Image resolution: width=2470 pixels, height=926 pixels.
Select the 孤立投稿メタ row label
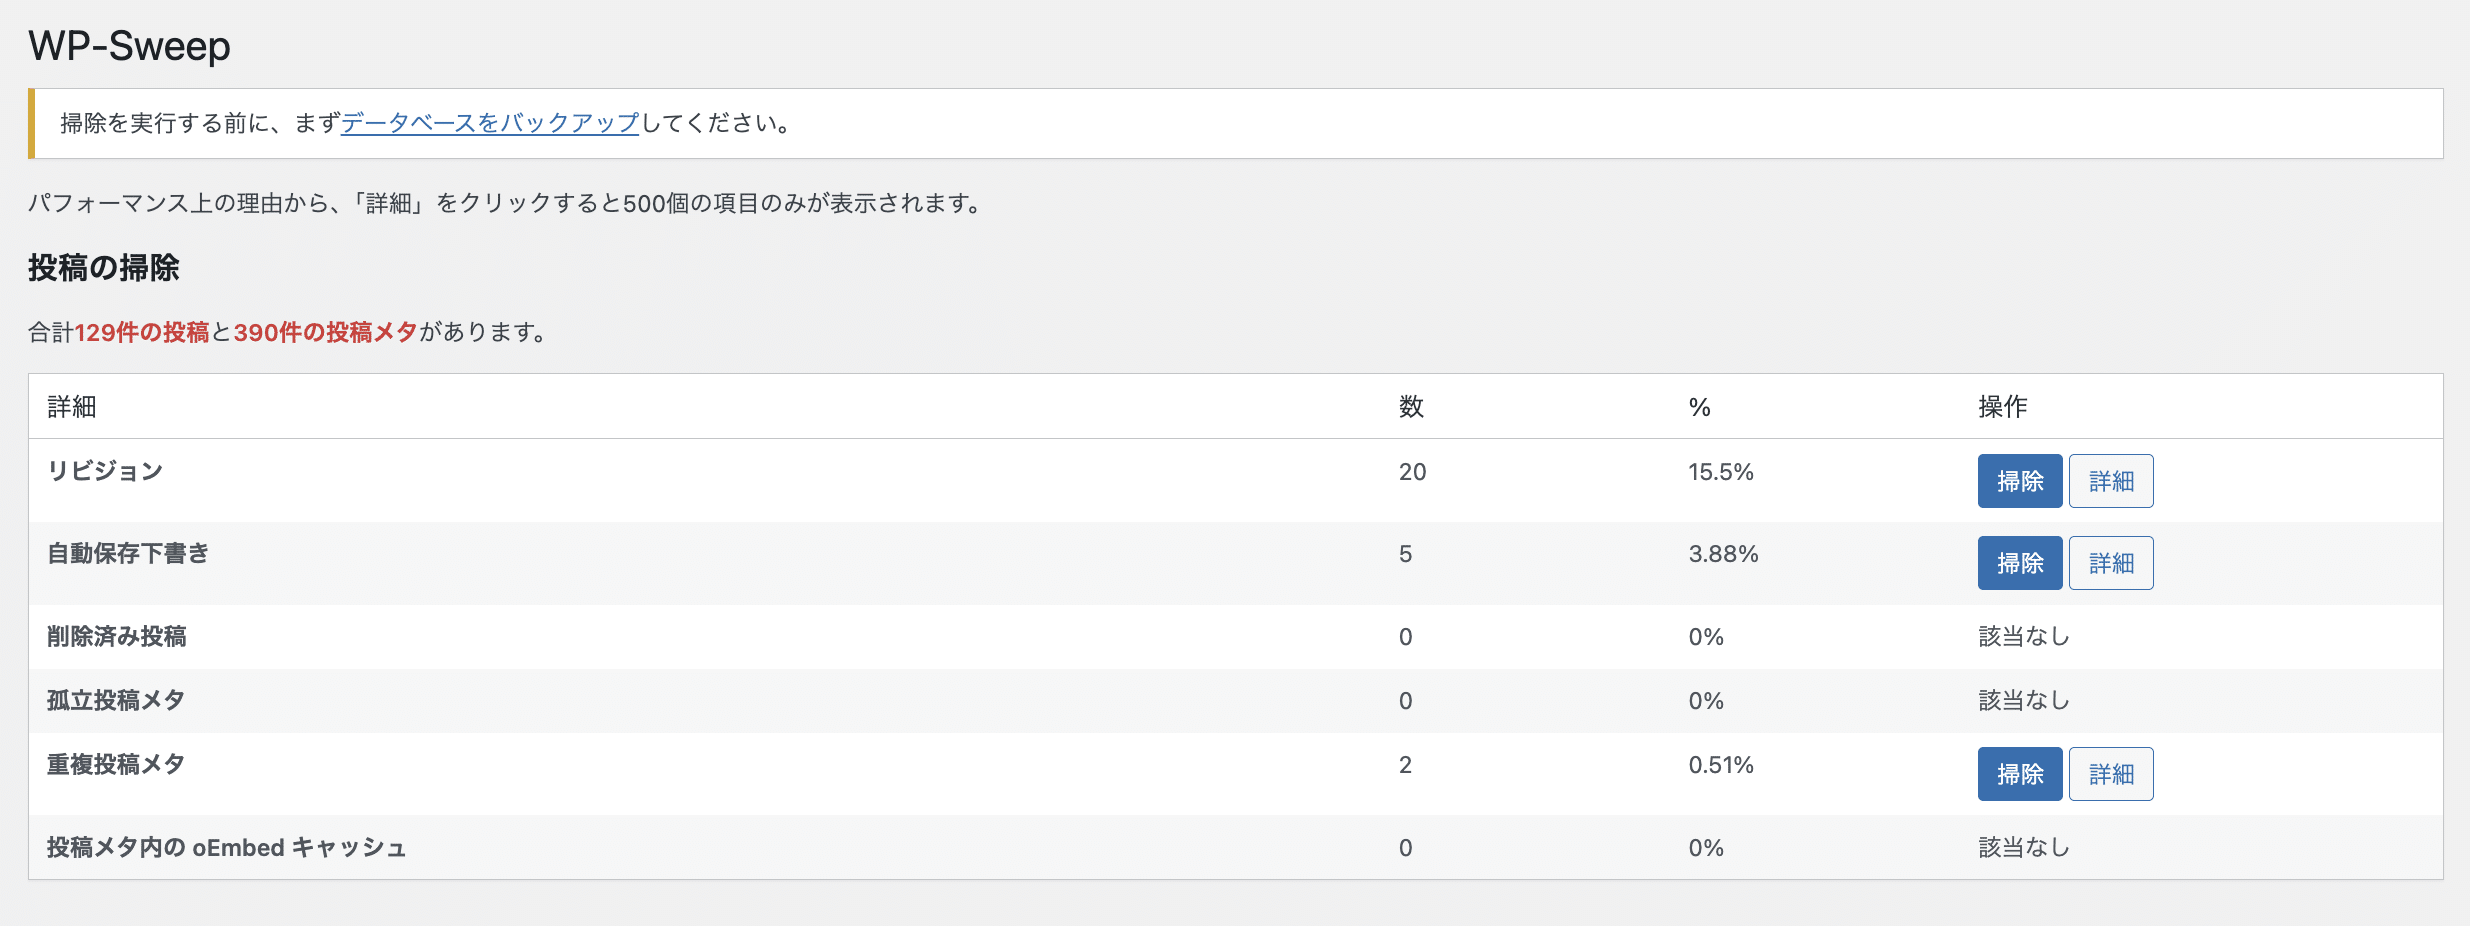click(x=115, y=701)
